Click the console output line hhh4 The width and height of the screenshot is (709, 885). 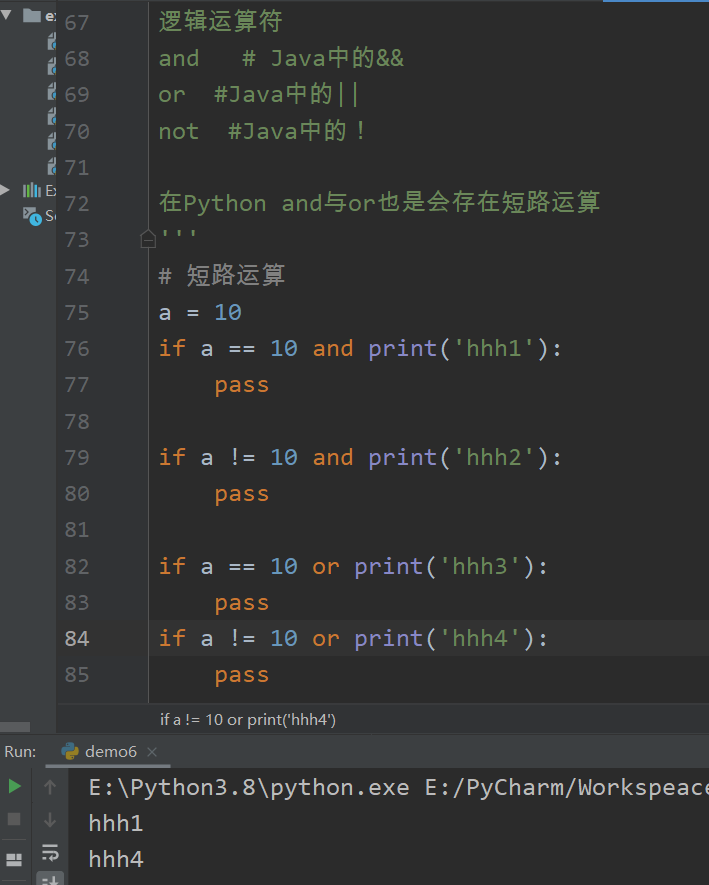tap(116, 860)
